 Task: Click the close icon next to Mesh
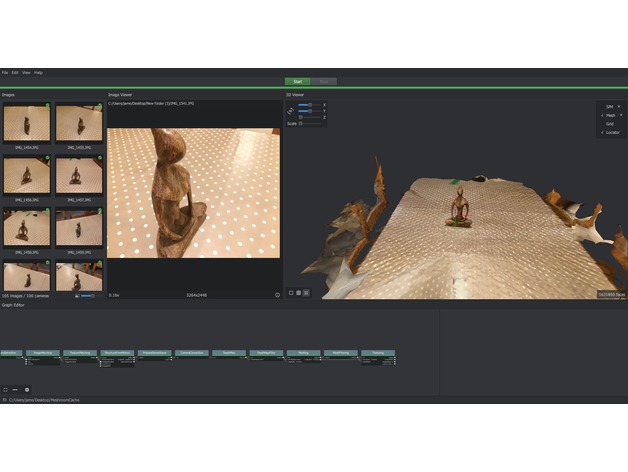pos(619,115)
